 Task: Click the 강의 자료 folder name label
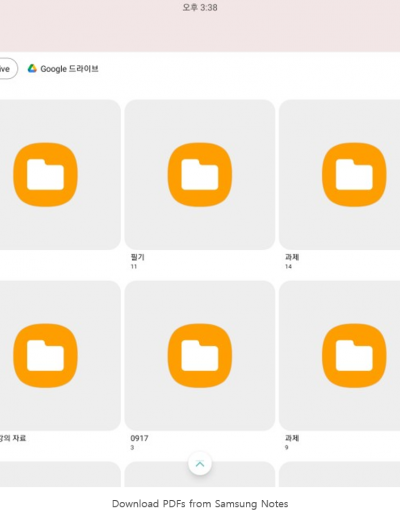tap(13, 438)
